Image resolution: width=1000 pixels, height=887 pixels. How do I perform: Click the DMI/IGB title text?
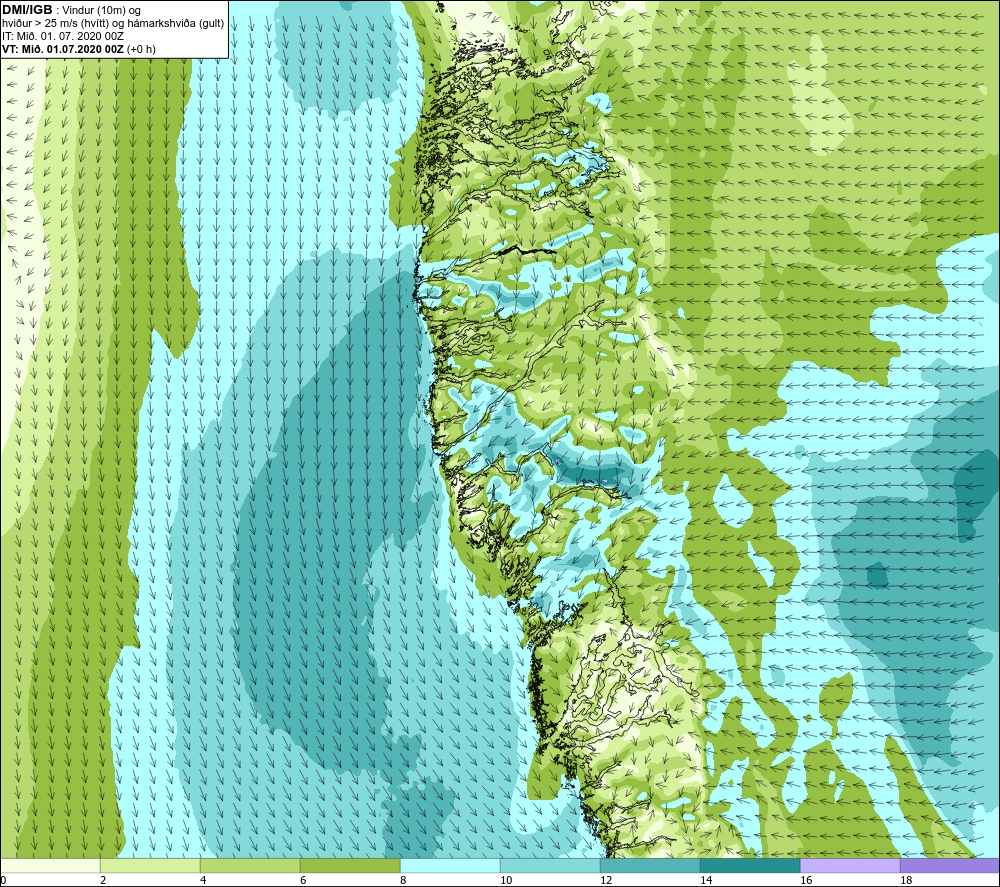[x=27, y=10]
